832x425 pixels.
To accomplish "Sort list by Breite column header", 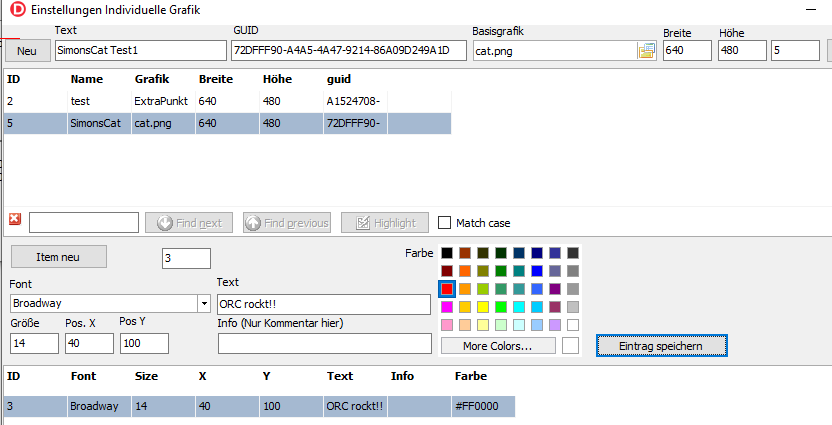I will pos(215,78).
